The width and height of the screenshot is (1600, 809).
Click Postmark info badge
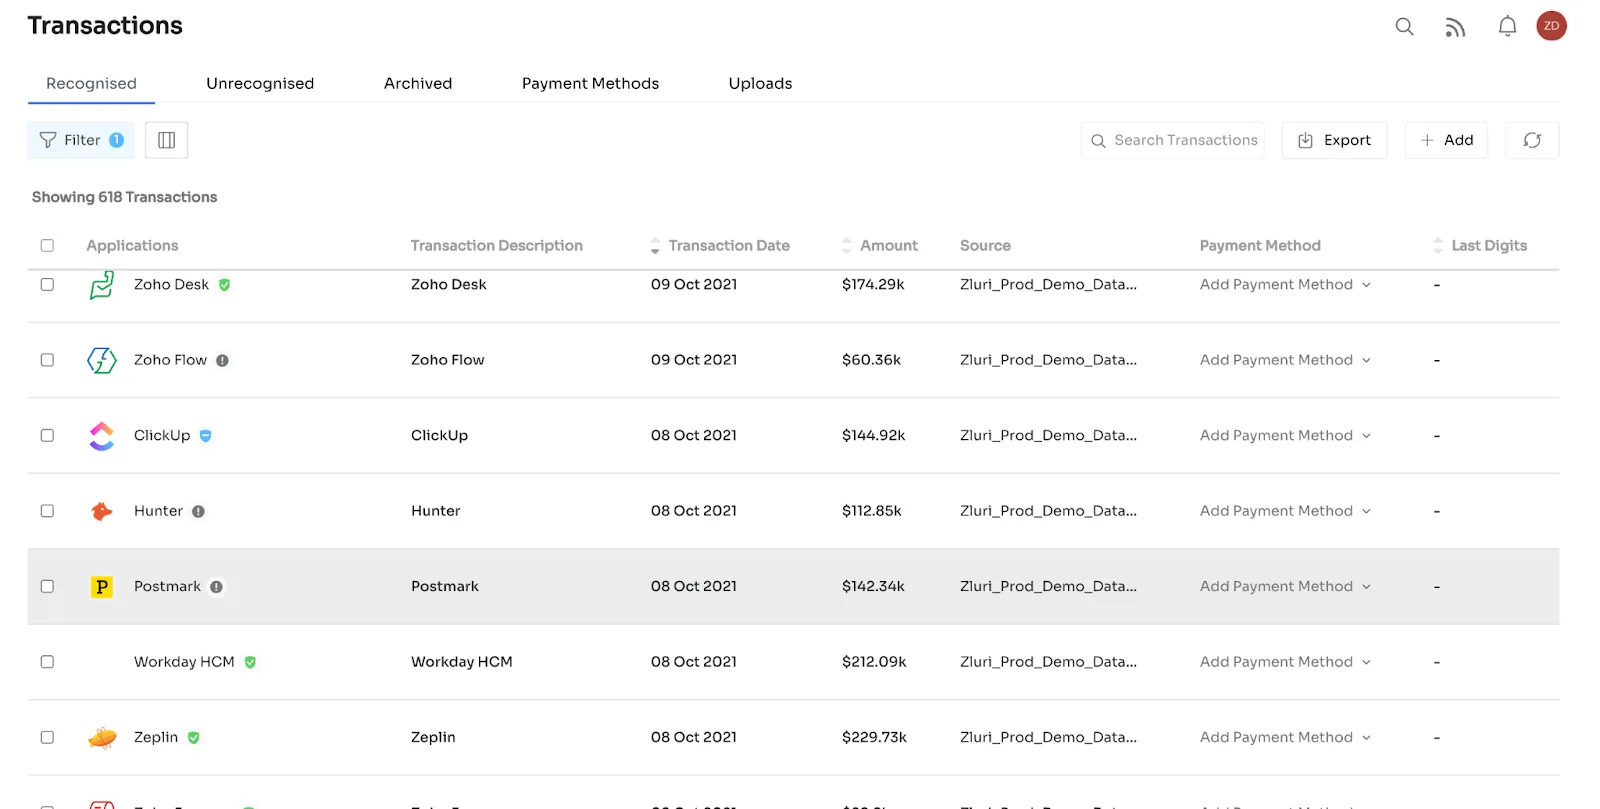pyautogui.click(x=216, y=587)
